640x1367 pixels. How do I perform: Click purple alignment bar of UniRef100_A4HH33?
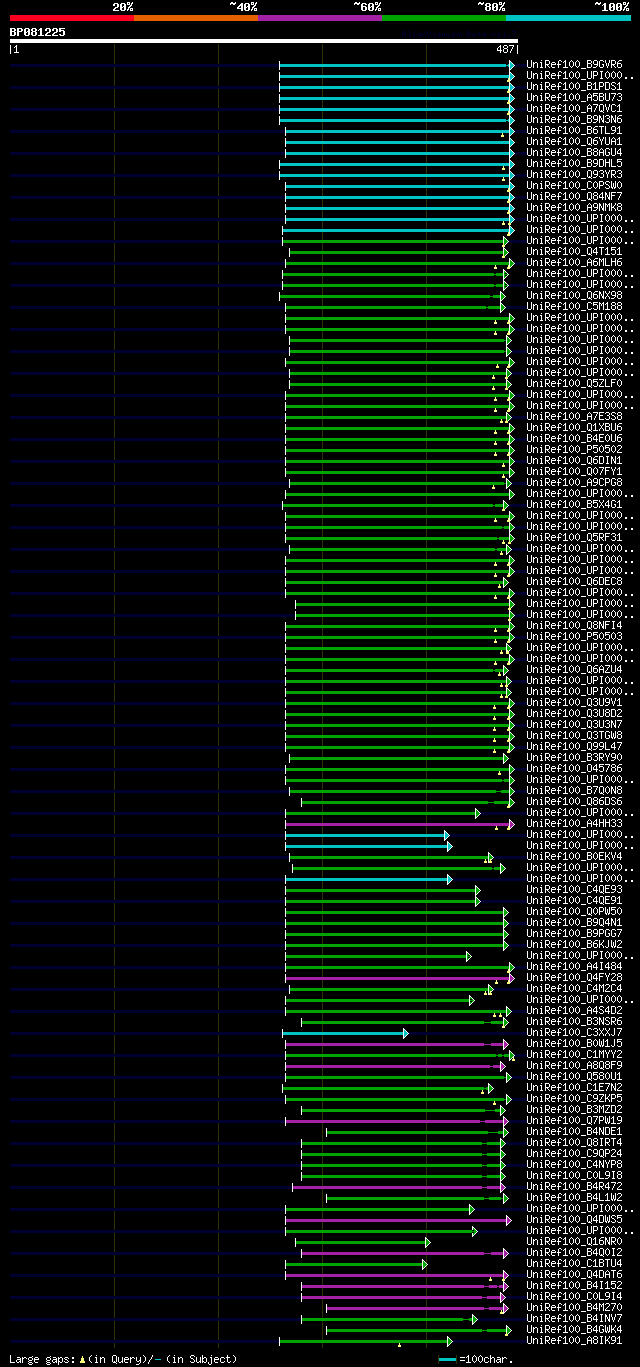398,824
